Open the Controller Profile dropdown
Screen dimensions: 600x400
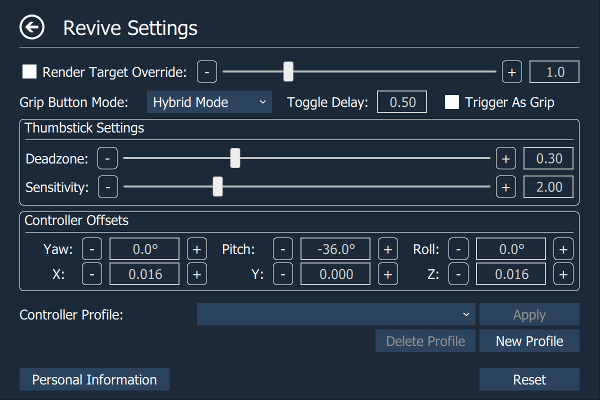(336, 314)
